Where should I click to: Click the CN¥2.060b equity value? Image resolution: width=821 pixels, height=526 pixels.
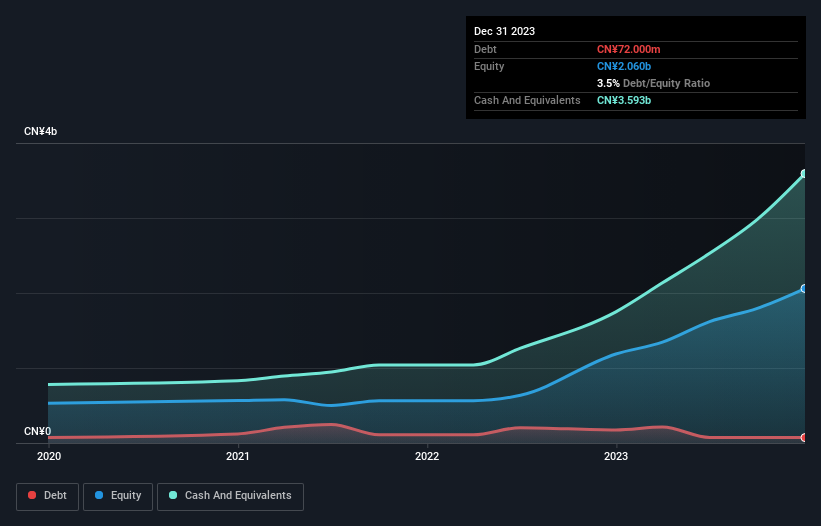pyautogui.click(x=624, y=66)
